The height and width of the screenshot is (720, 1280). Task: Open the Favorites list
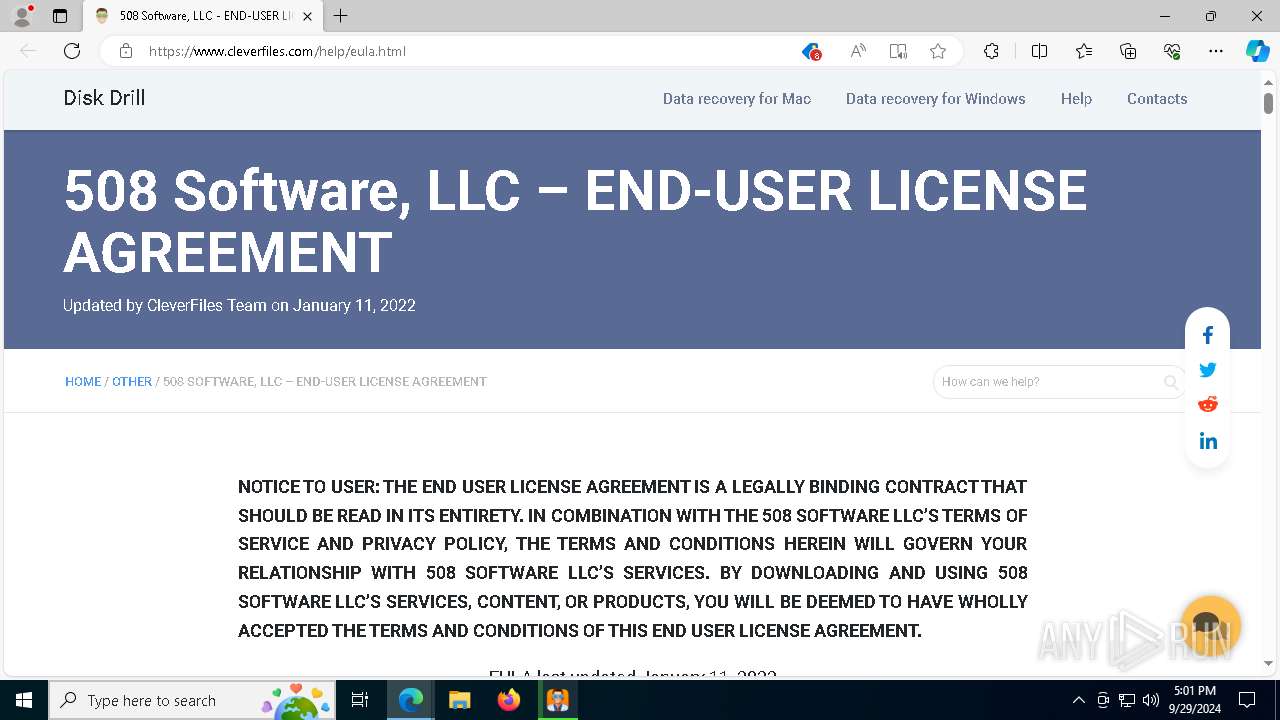pyautogui.click(x=1084, y=51)
